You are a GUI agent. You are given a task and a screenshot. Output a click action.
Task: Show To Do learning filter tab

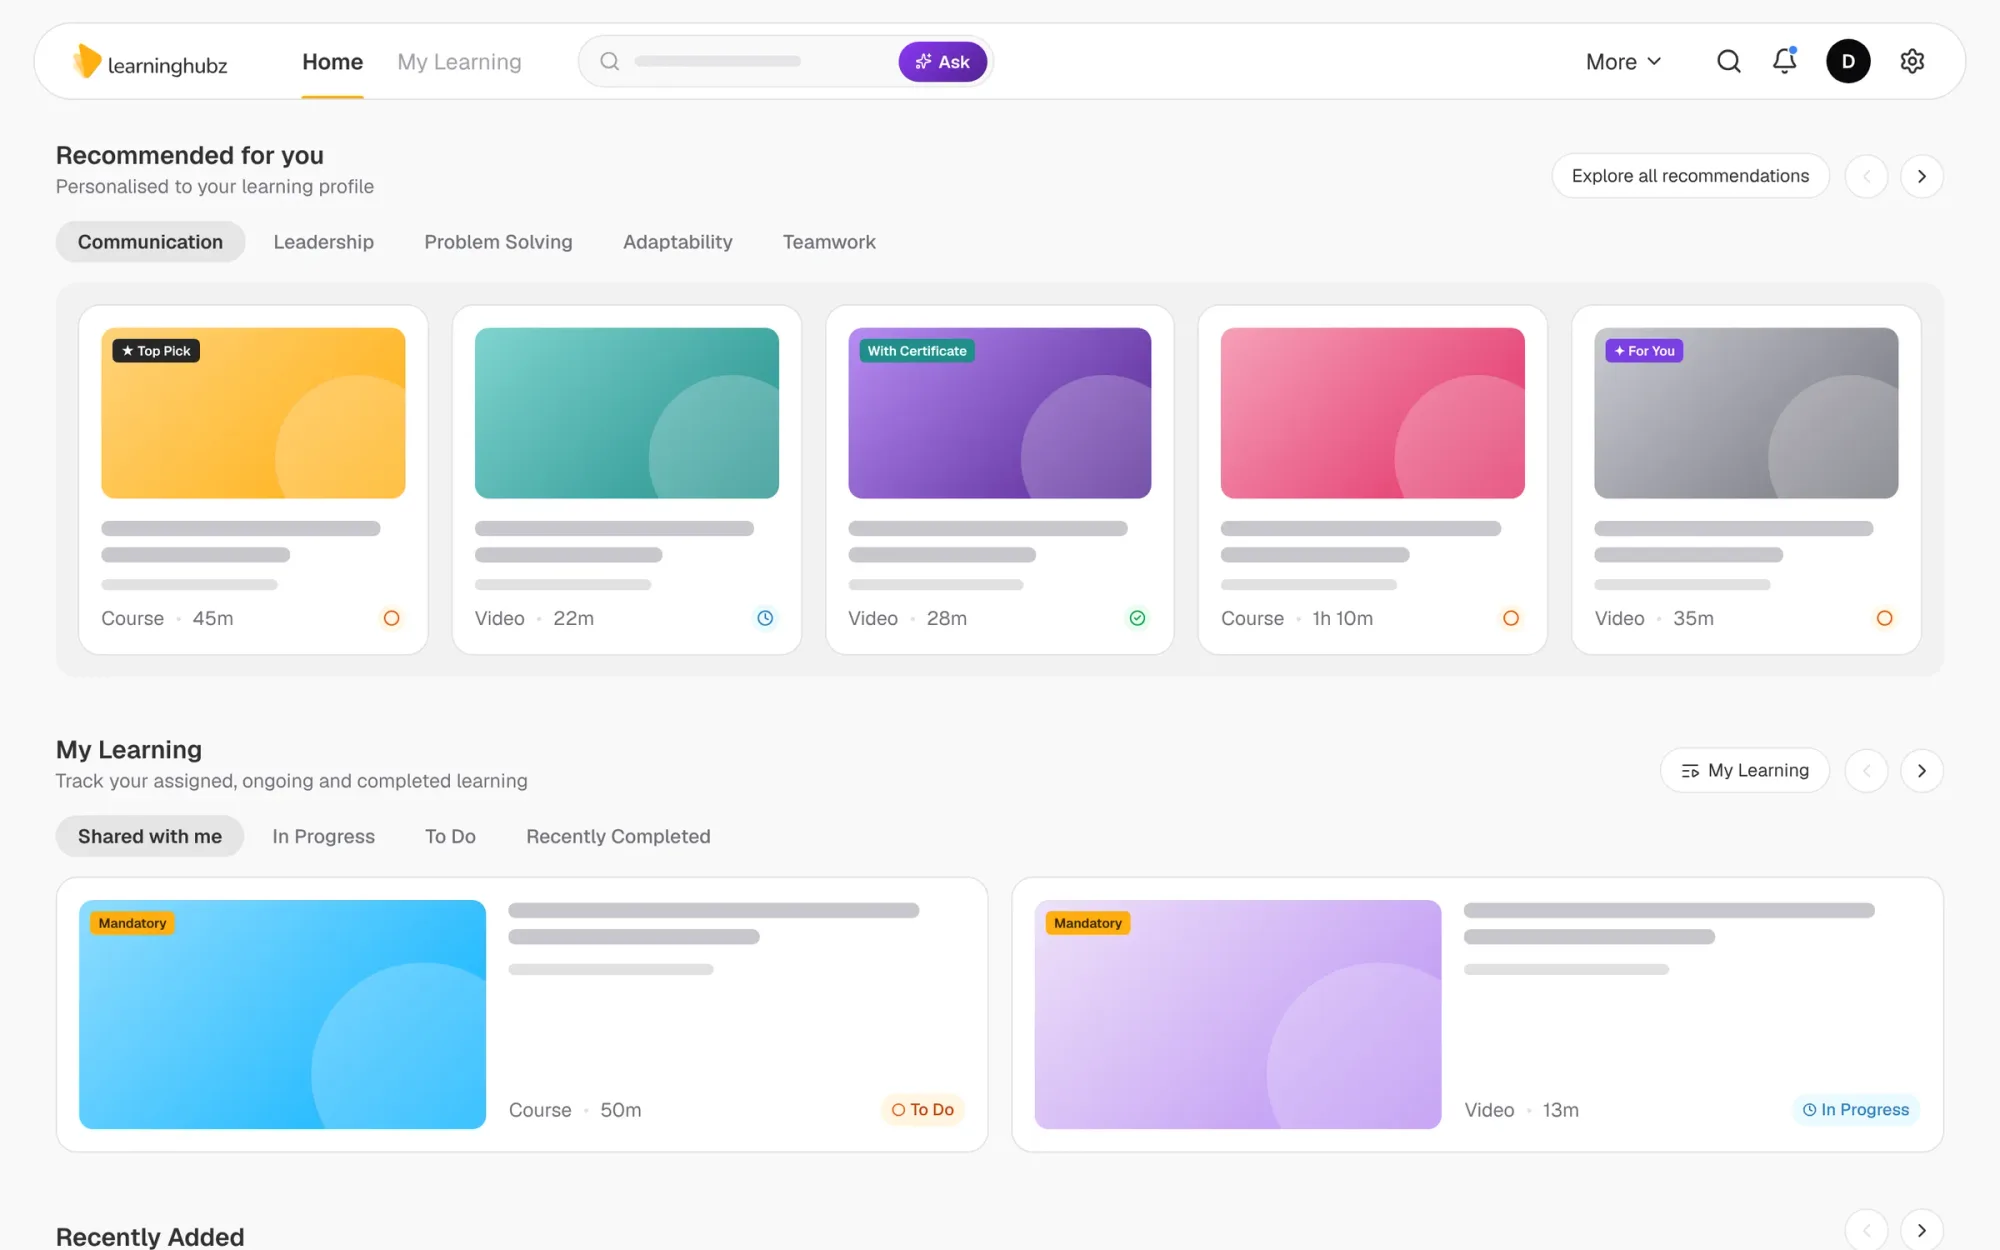[x=450, y=836]
